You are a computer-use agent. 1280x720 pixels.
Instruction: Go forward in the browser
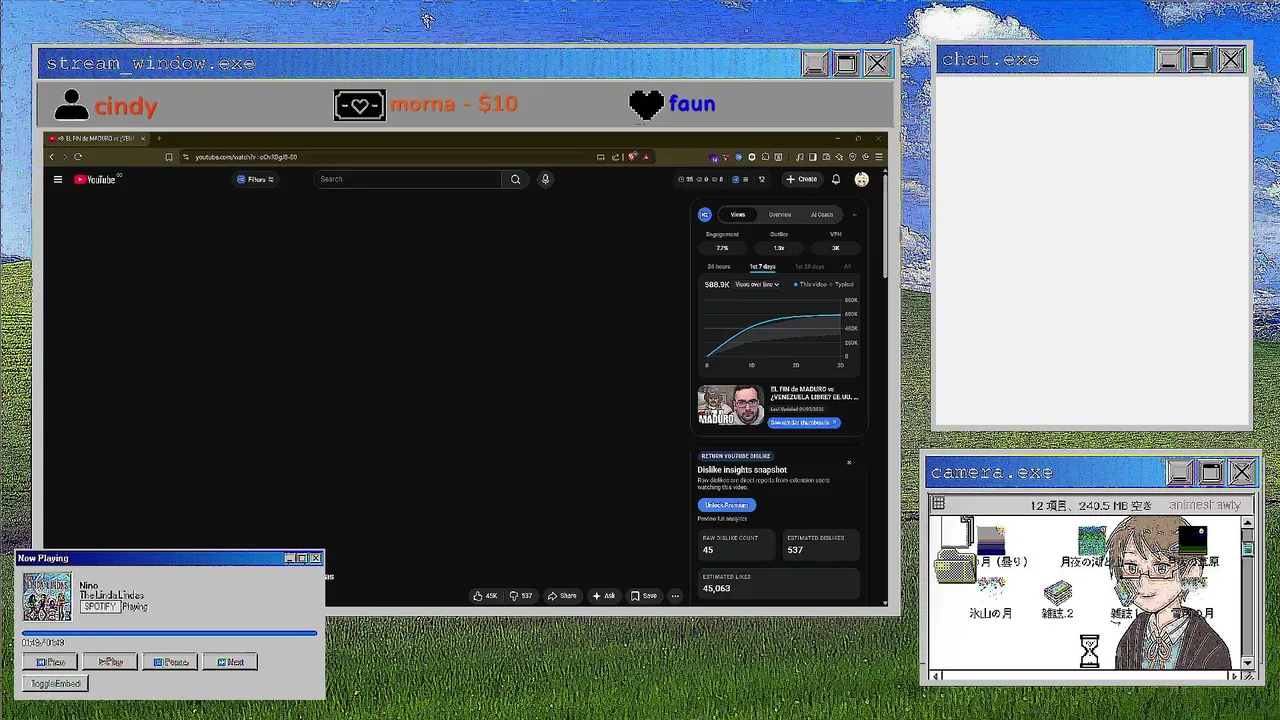click(65, 157)
